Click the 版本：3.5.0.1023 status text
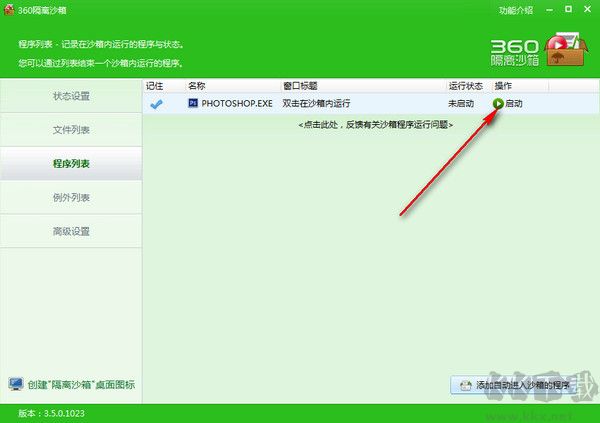Screen dimensions: 600x423 tap(51, 413)
